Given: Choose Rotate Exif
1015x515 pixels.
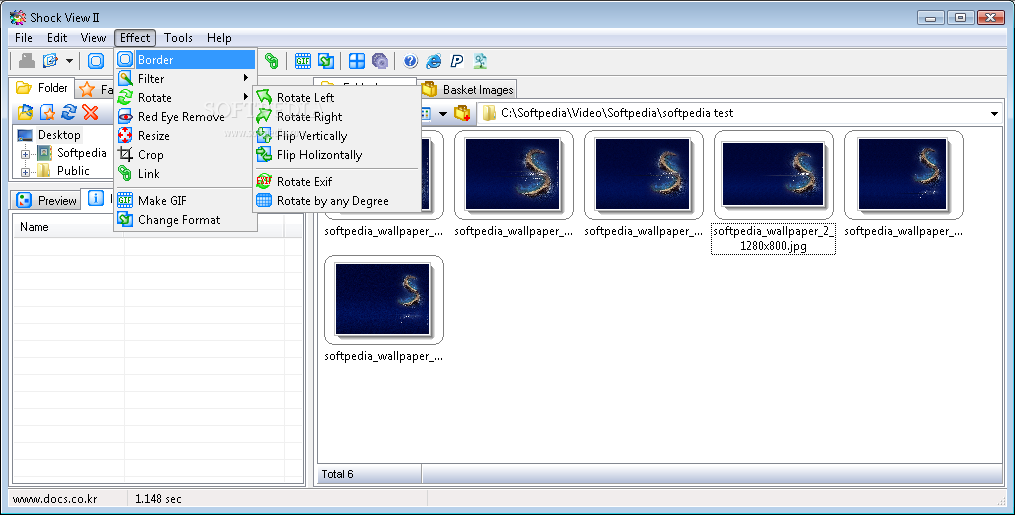Looking at the screenshot, I should click(x=337, y=181).
